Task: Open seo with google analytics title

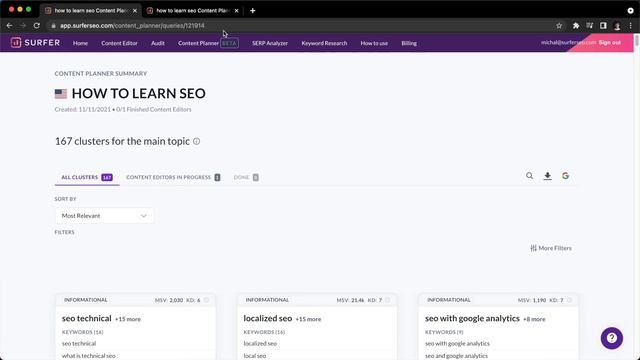Action: pyautogui.click(x=472, y=318)
